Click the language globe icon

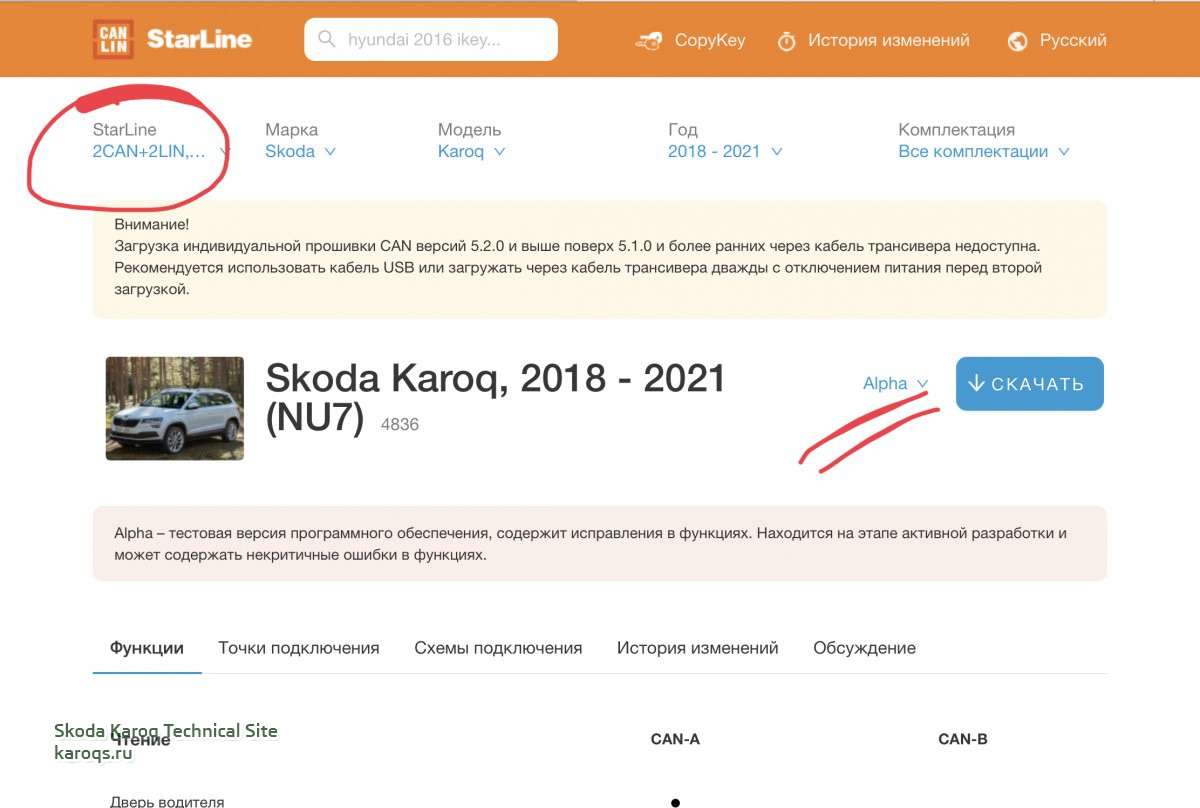pos(1018,41)
